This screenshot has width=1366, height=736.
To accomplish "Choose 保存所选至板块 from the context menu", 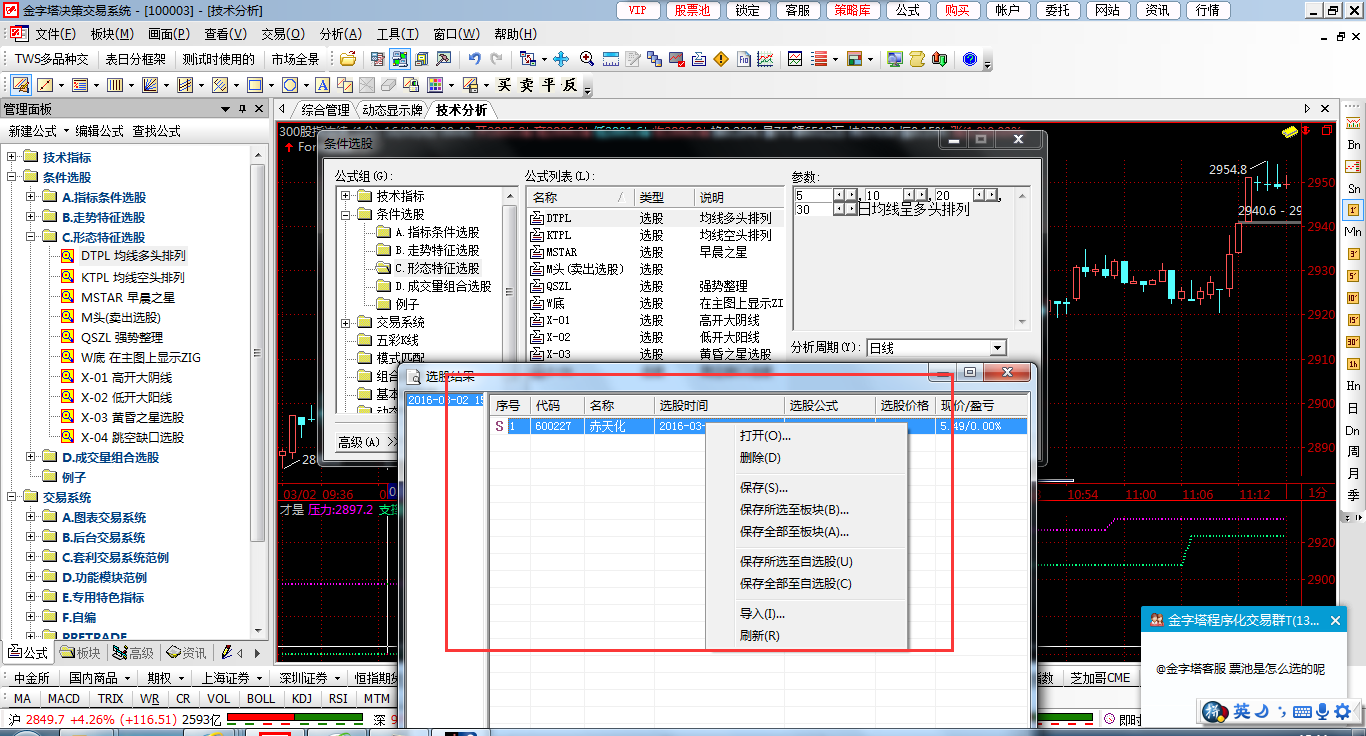I will (794, 510).
